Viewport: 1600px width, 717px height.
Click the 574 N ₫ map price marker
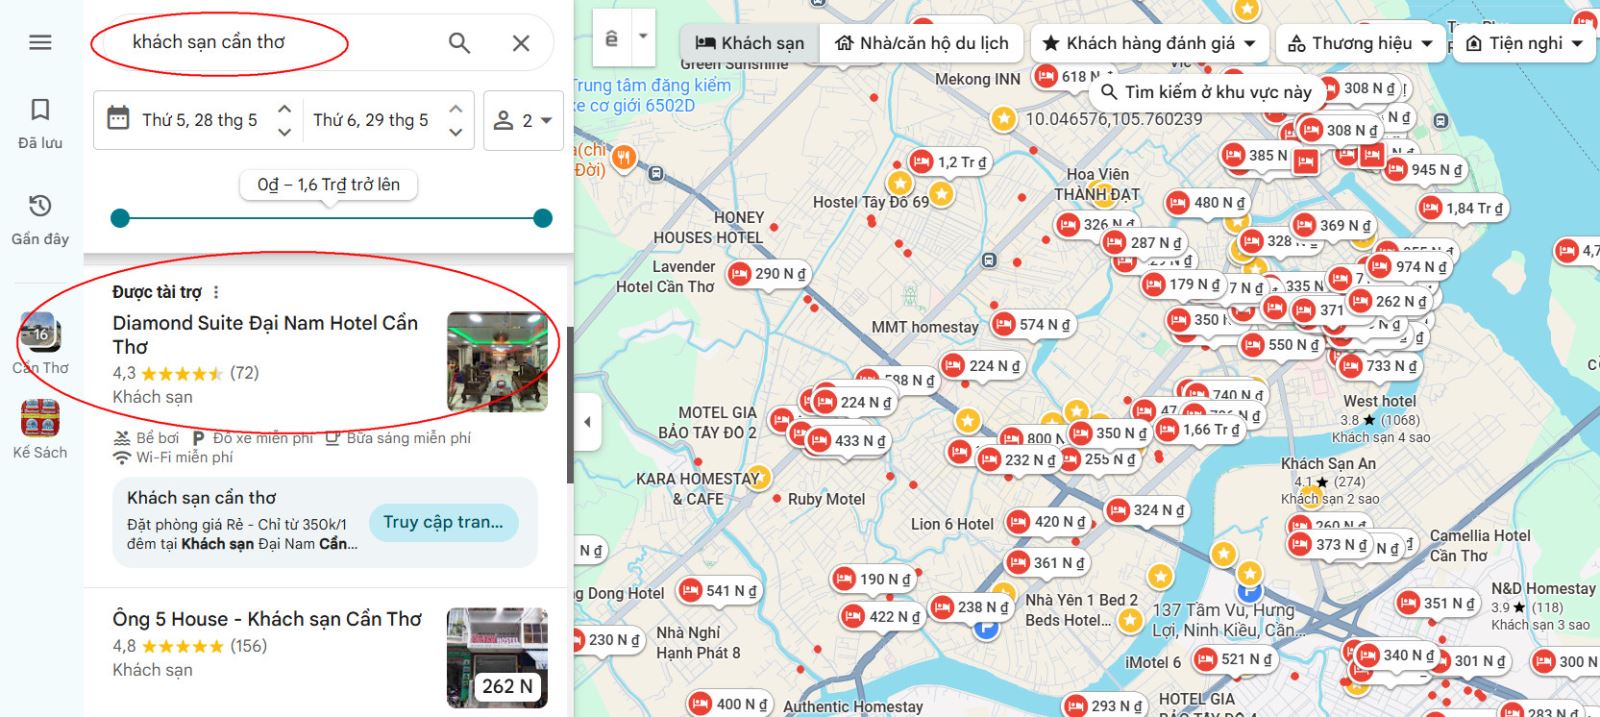click(1032, 324)
